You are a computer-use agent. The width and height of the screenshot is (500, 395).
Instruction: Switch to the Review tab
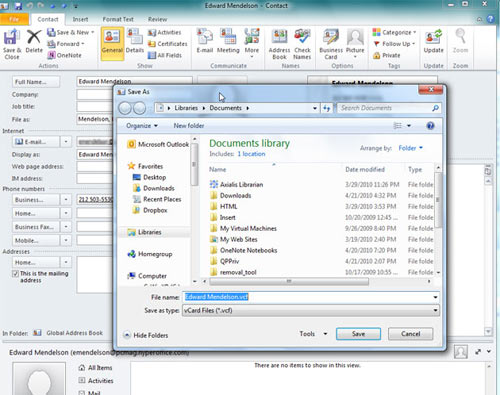(x=157, y=19)
